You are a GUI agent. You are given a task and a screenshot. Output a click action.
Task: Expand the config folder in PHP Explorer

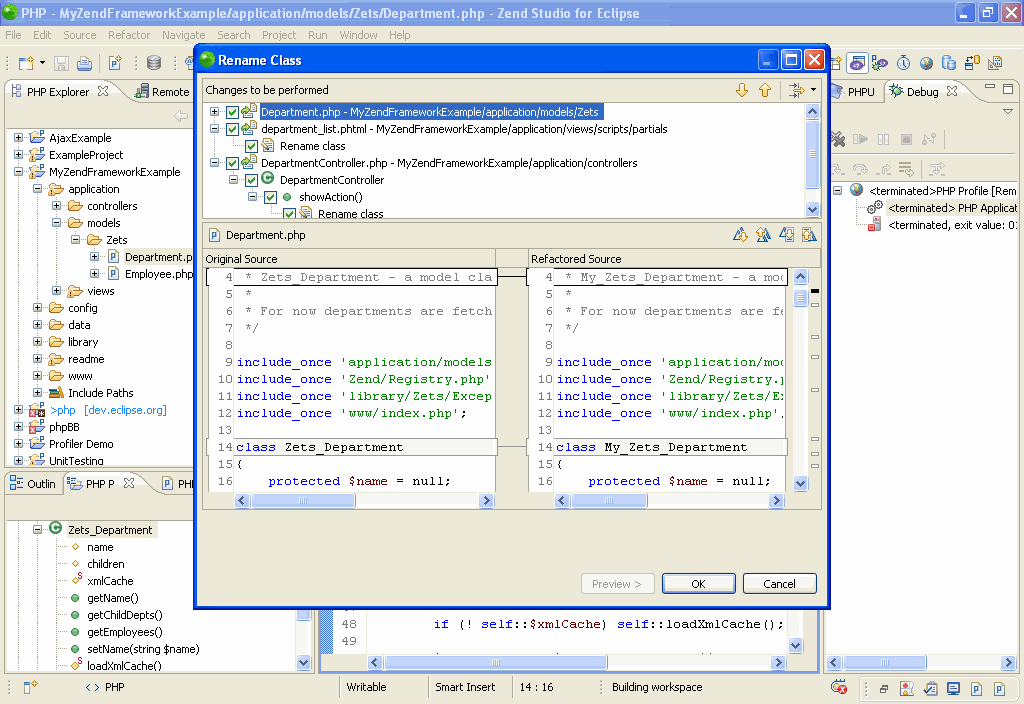click(37, 308)
